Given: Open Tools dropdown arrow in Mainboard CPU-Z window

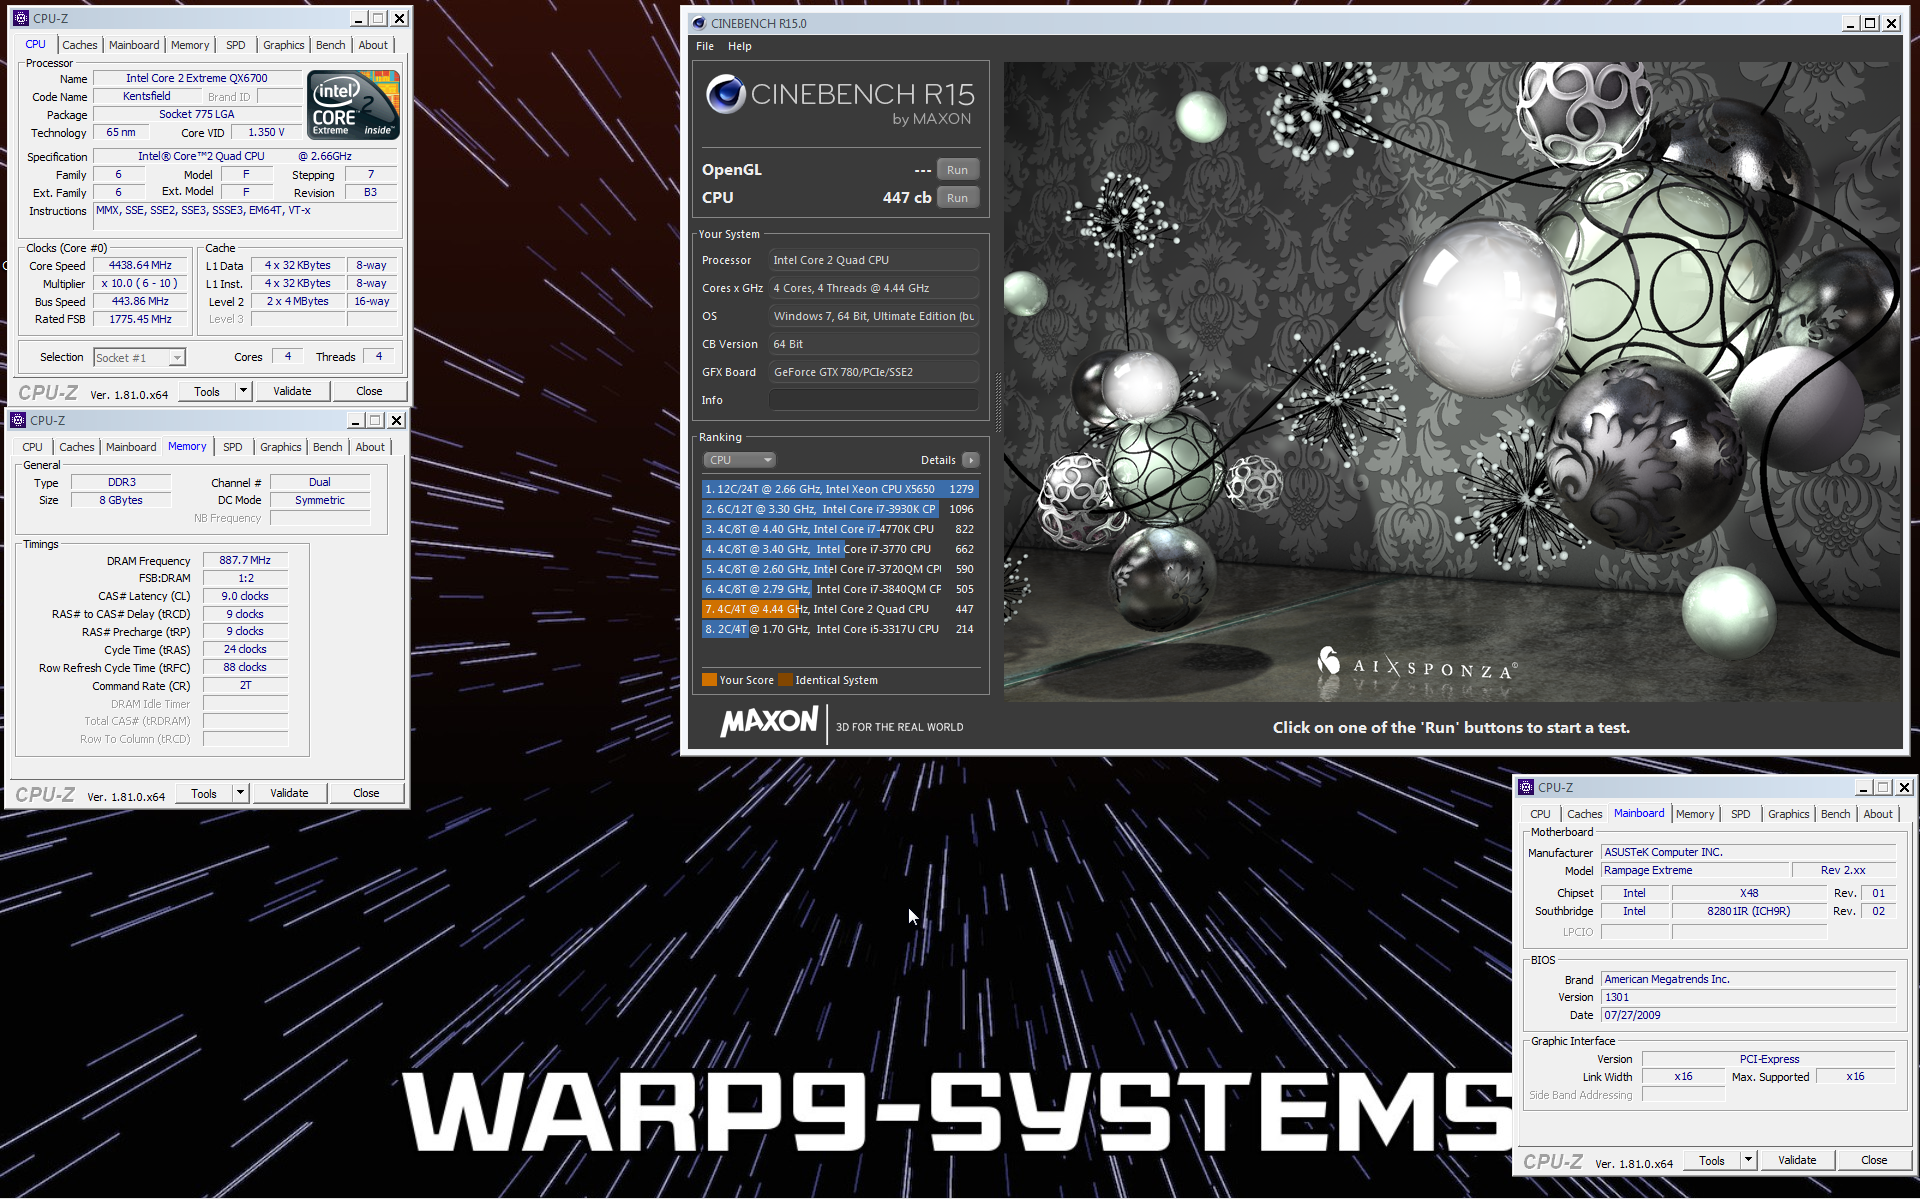Looking at the screenshot, I should [x=1748, y=1160].
